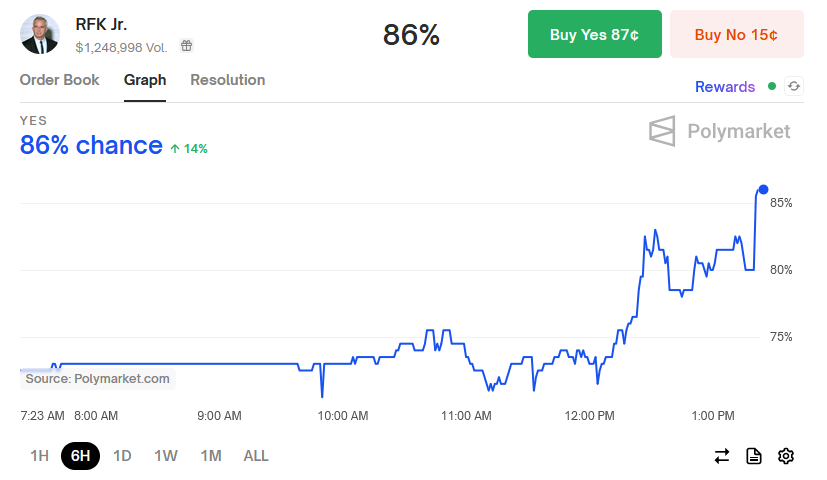
Task: Click the YES outcome label
Action: click(x=33, y=121)
